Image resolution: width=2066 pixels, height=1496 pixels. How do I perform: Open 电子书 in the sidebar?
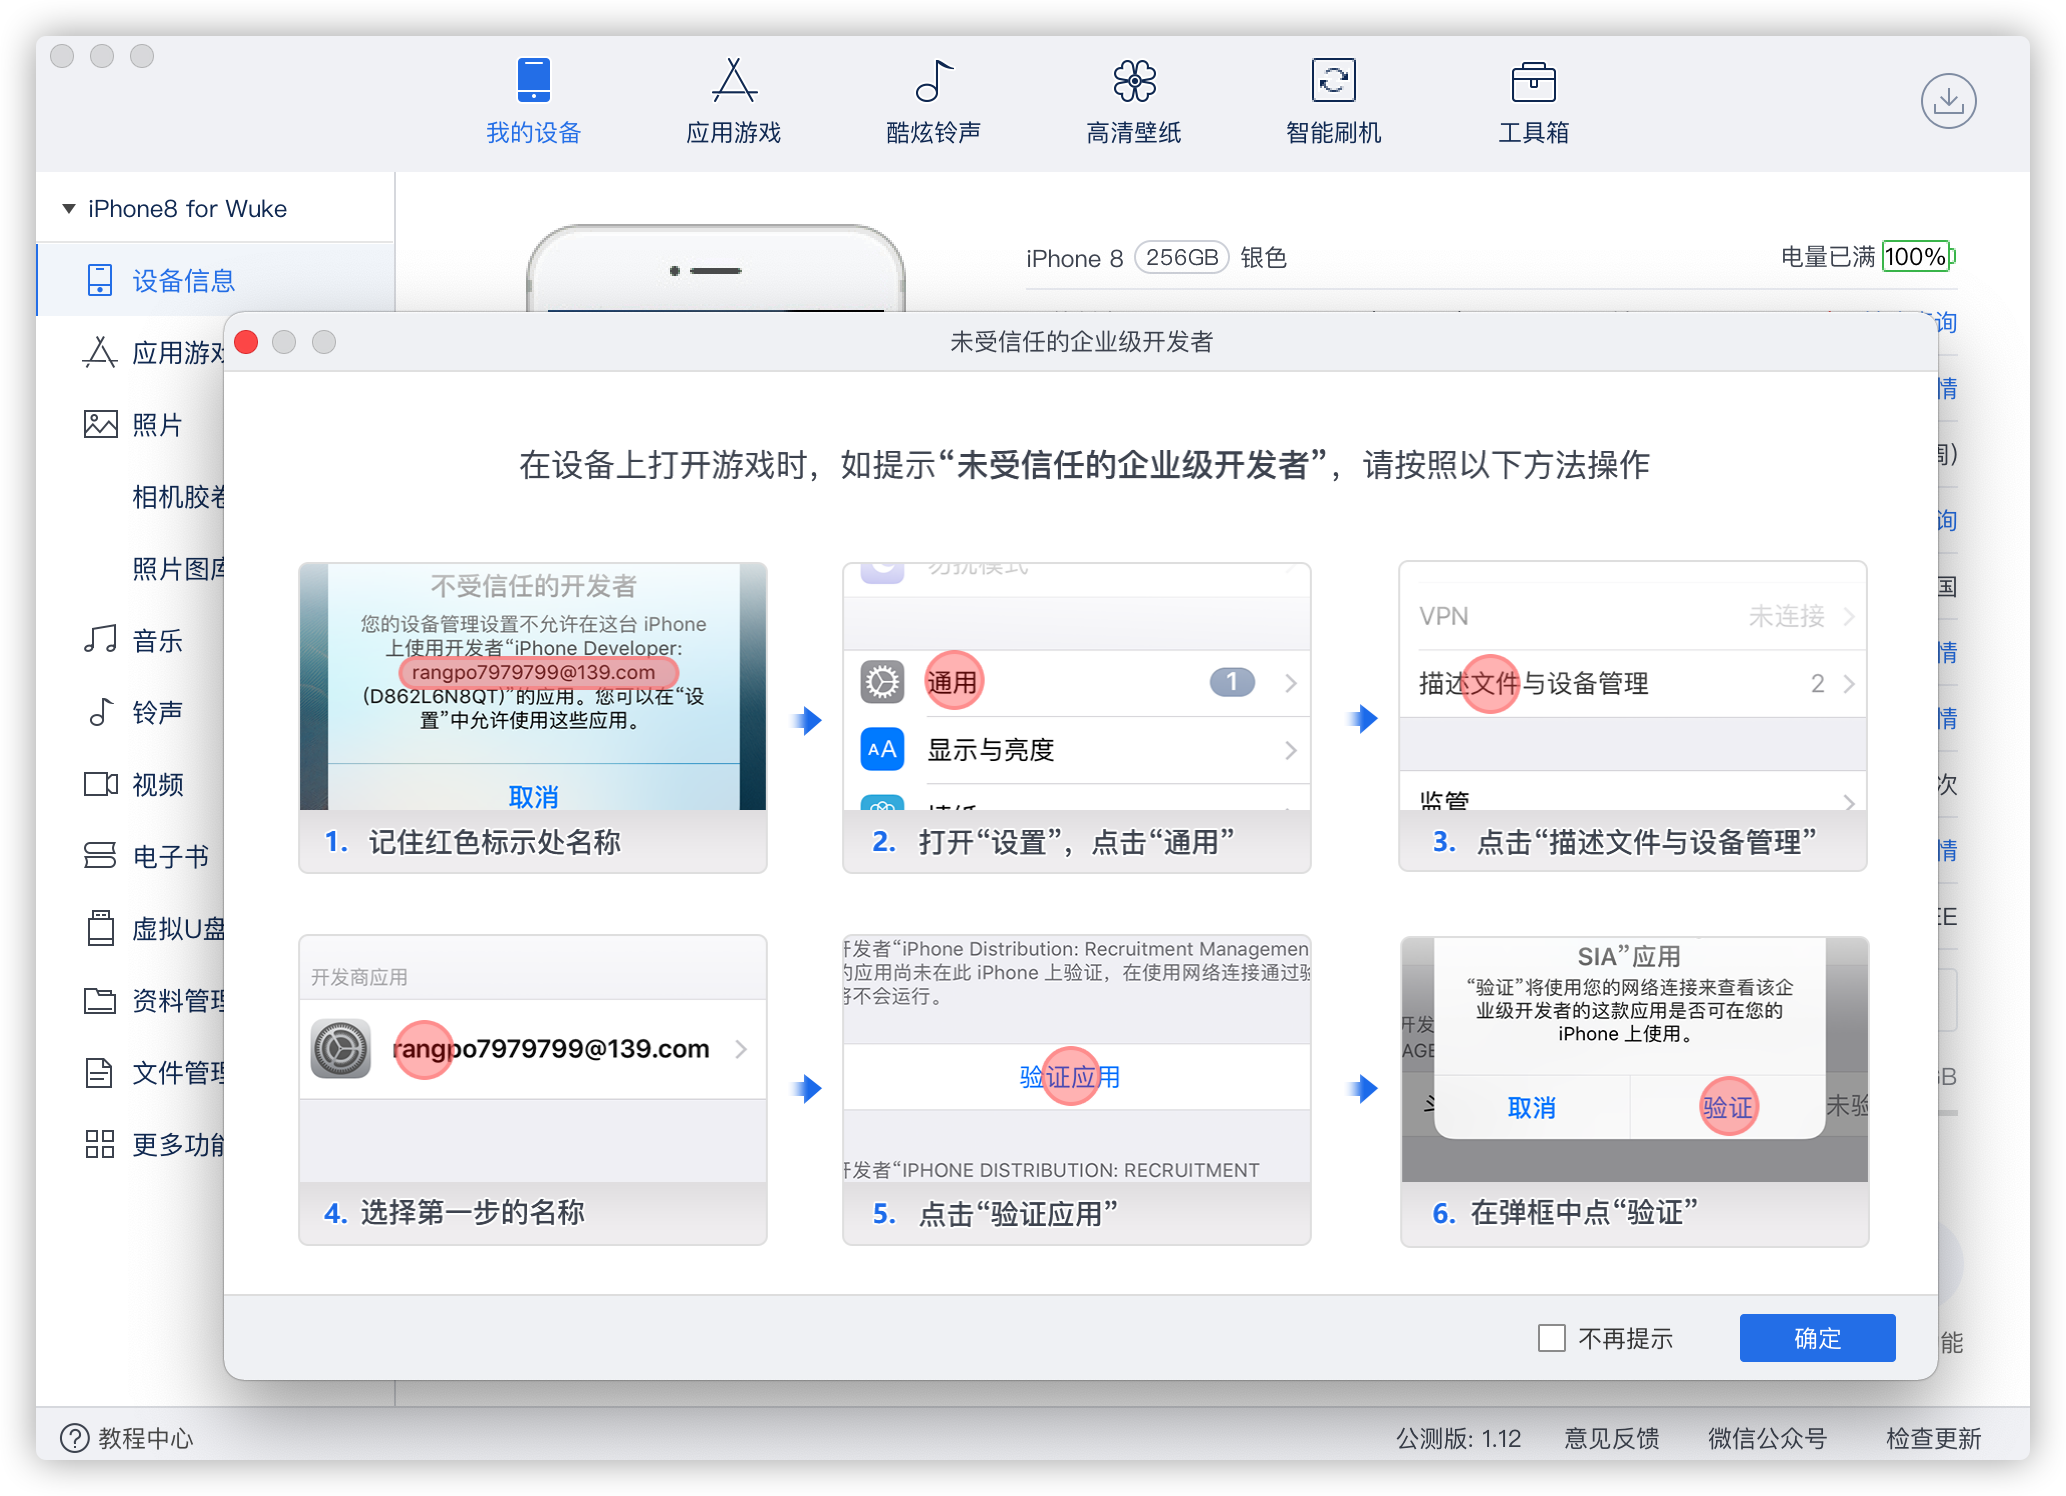170,857
